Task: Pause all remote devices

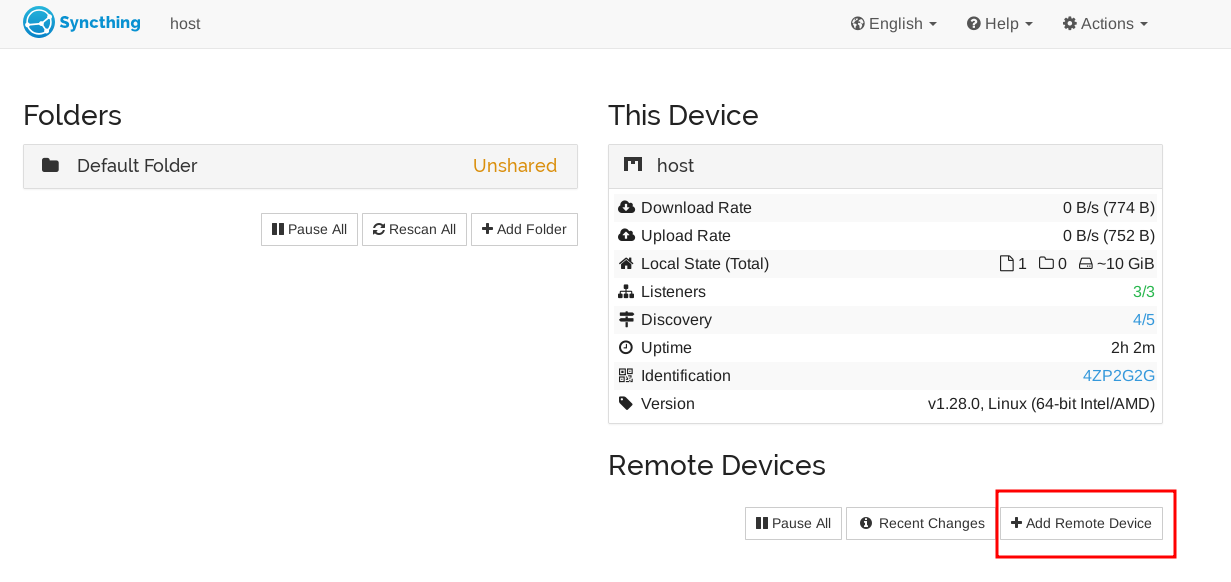Action: tap(793, 523)
